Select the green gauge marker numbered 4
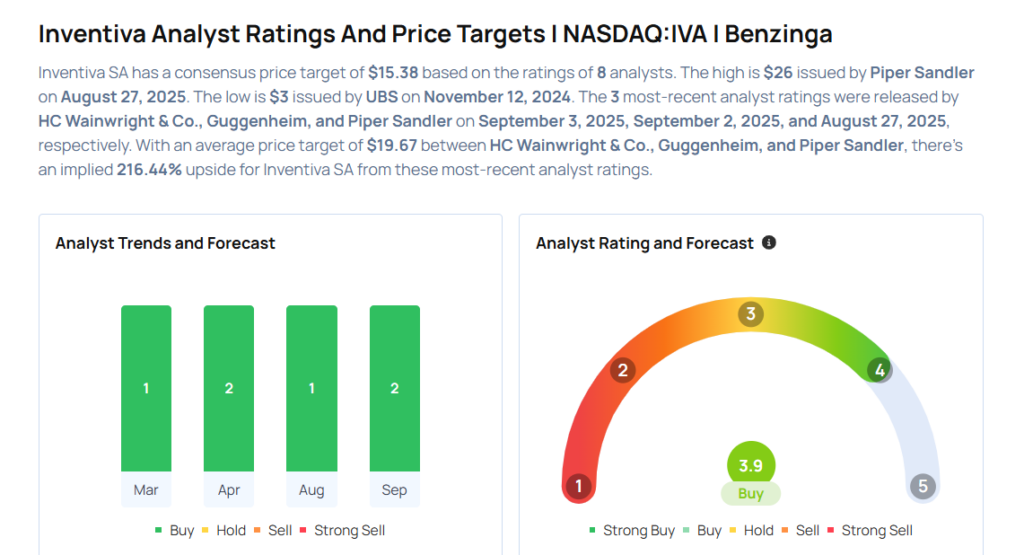Screen dimensions: 1024x555 click(878, 371)
